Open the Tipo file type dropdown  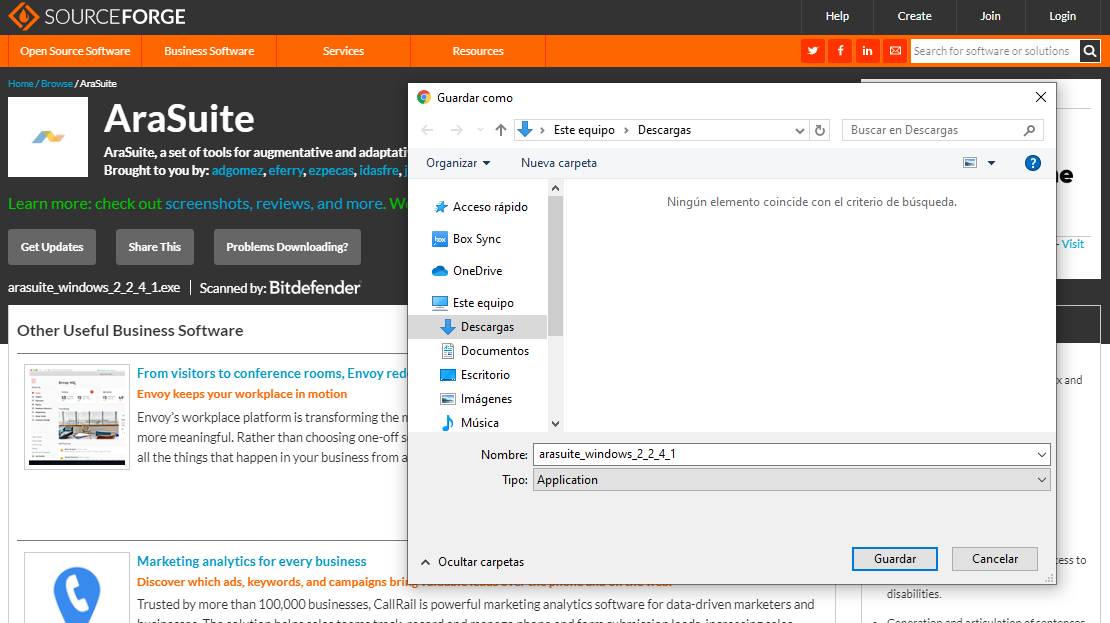pos(1041,480)
